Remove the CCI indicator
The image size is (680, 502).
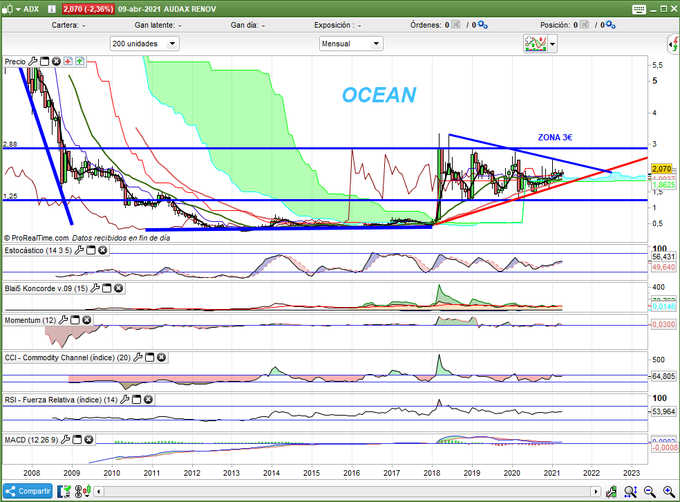pyautogui.click(x=161, y=358)
